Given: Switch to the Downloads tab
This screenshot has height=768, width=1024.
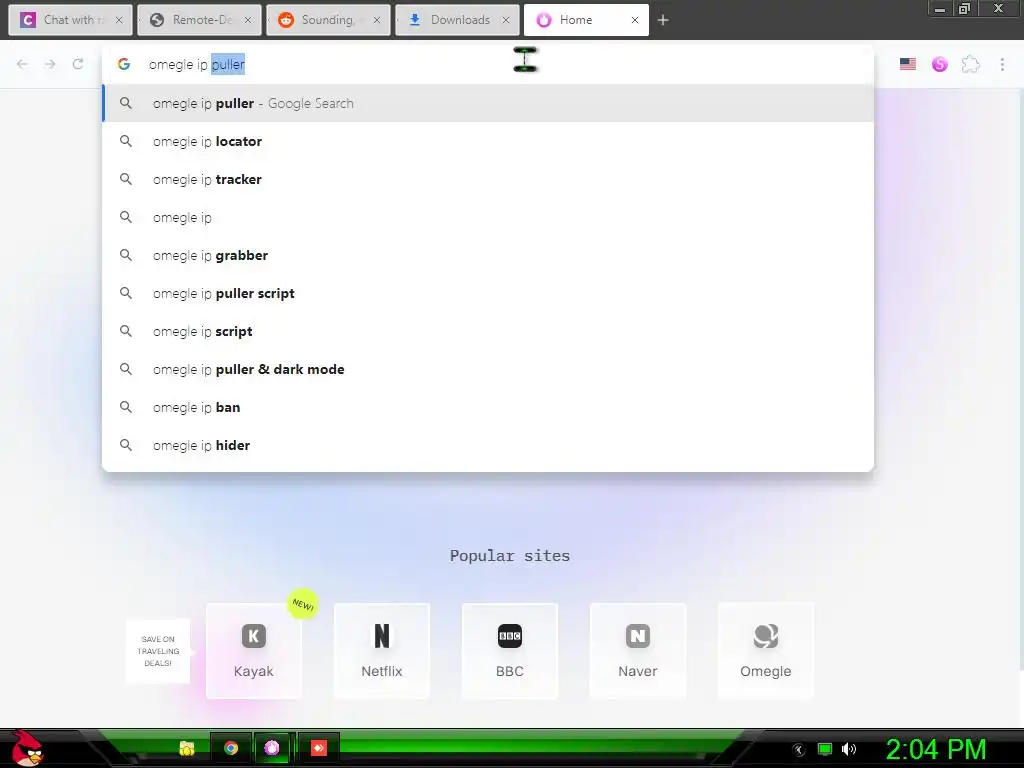Looking at the screenshot, I should click(457, 20).
